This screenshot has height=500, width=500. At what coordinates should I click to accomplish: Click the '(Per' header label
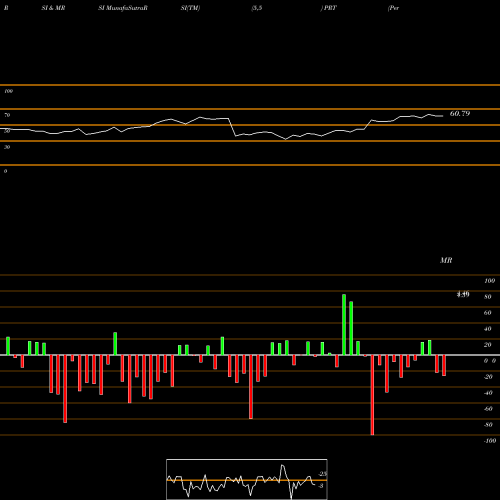[393, 8]
